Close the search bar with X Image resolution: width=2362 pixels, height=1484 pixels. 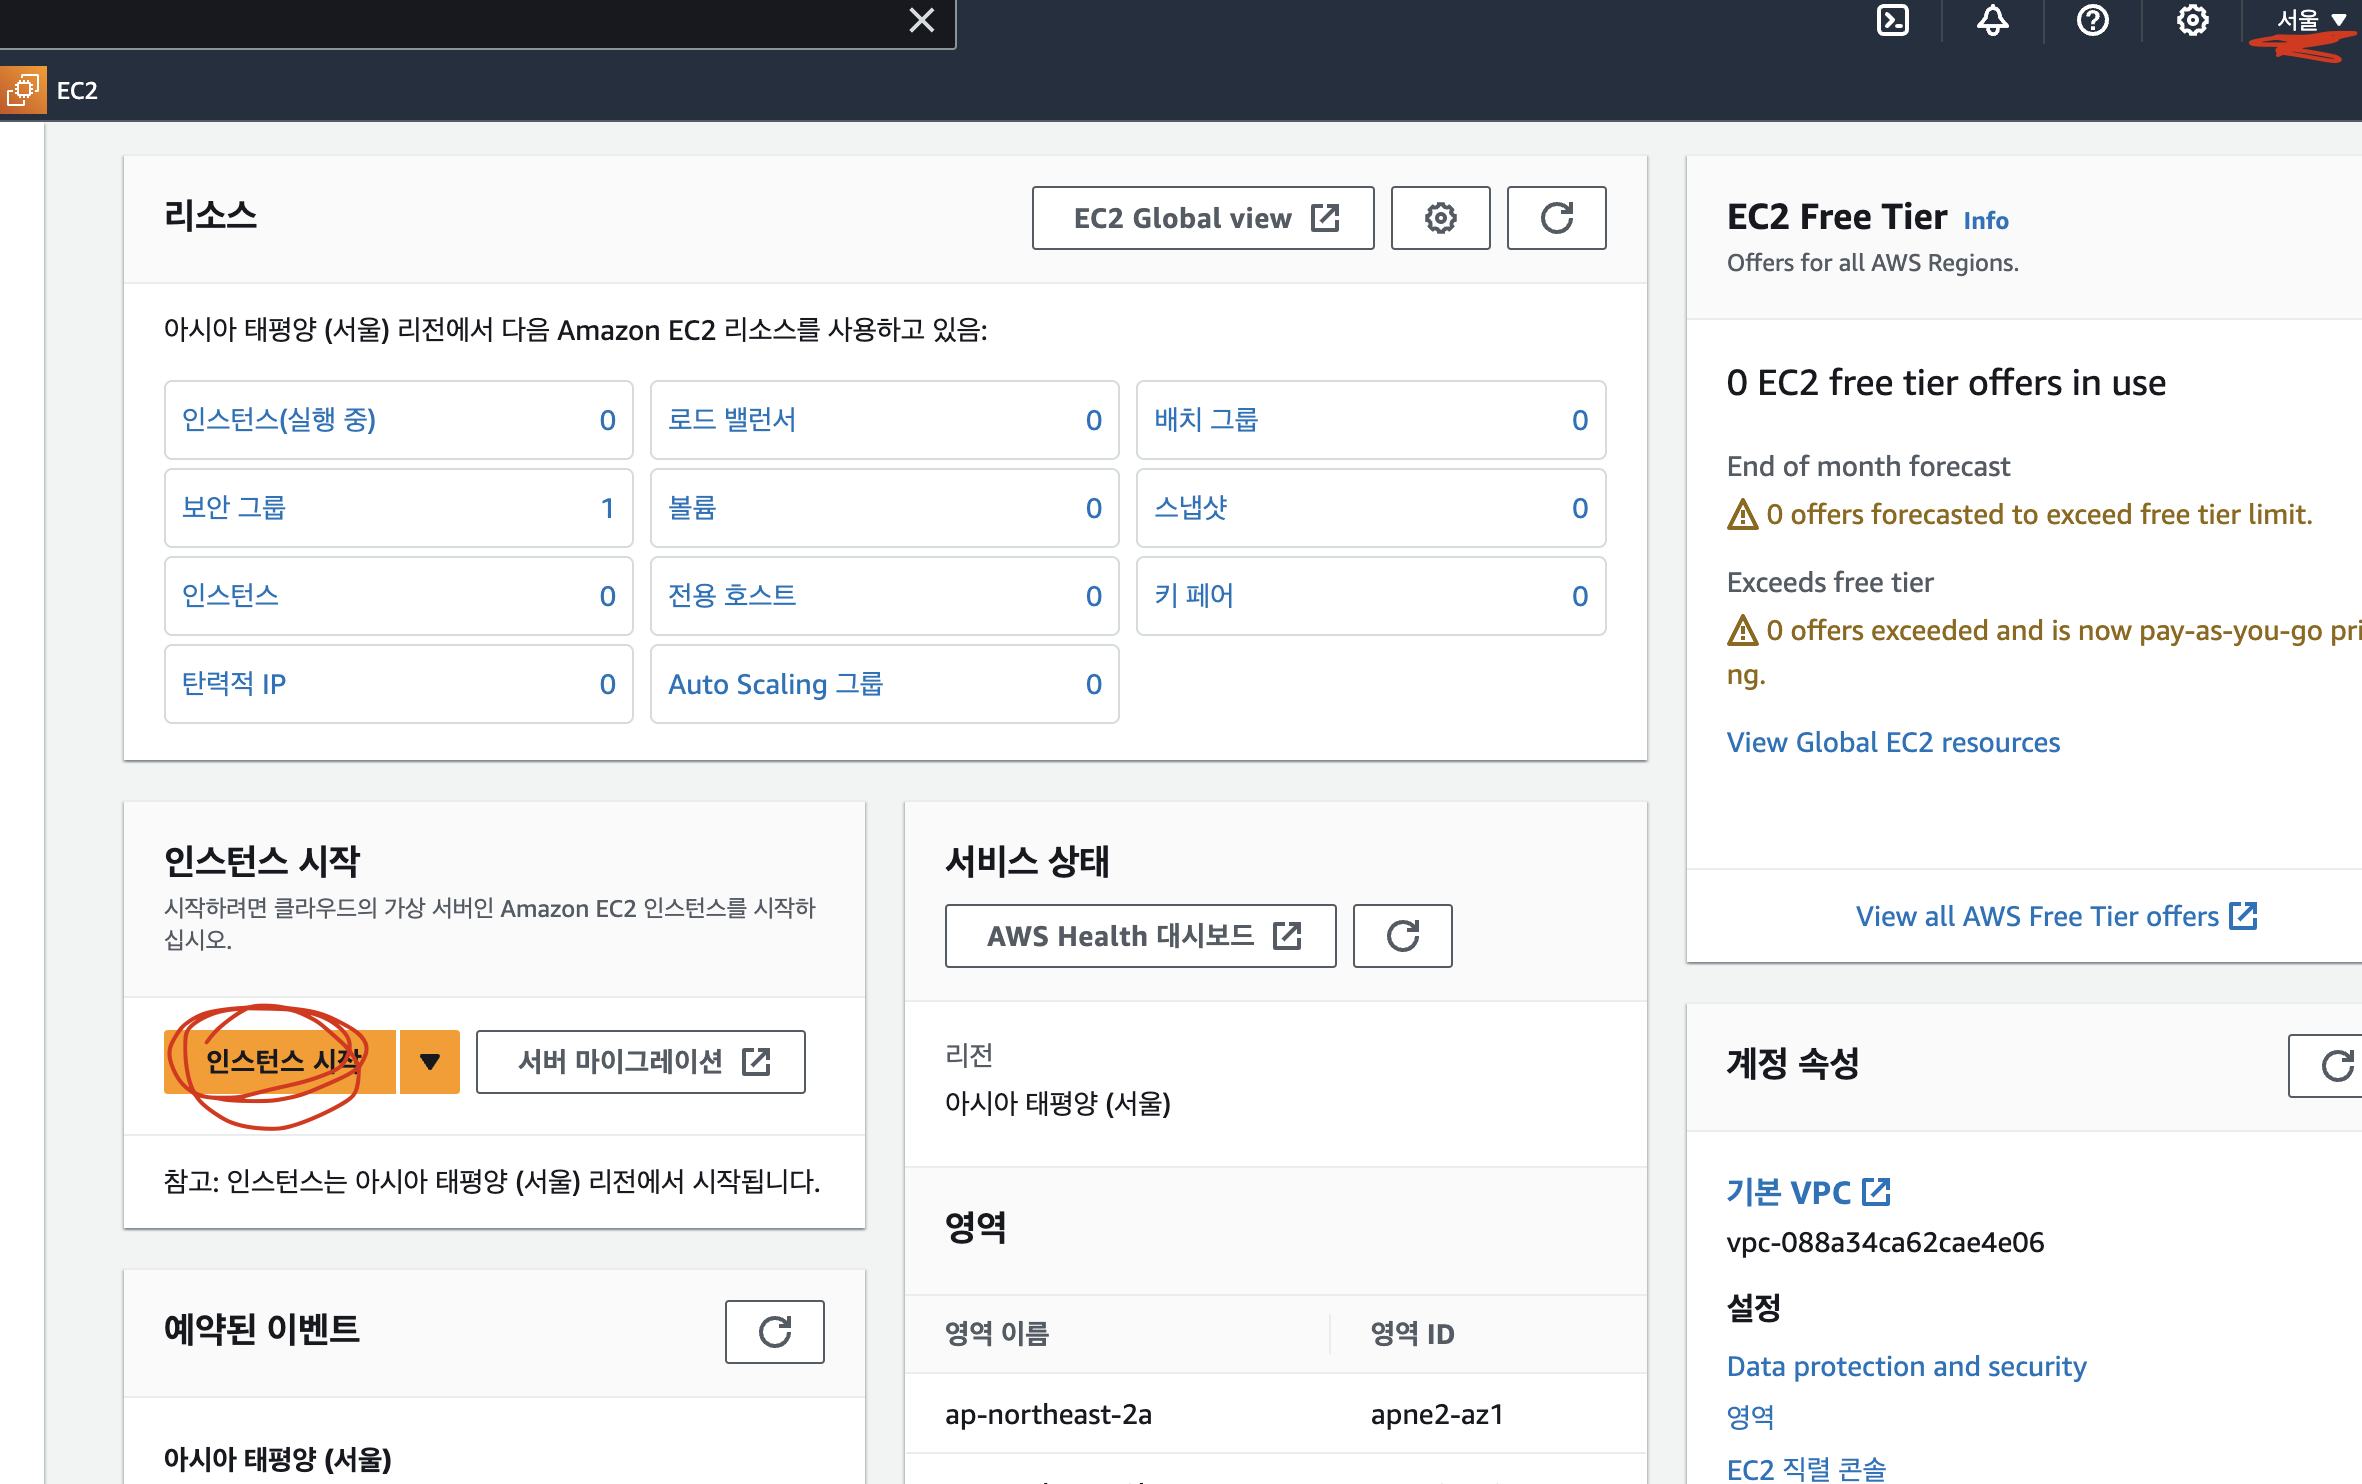[922, 20]
